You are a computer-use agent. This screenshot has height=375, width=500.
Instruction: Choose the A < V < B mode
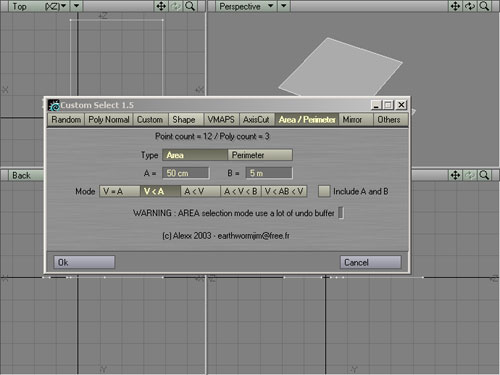241,191
